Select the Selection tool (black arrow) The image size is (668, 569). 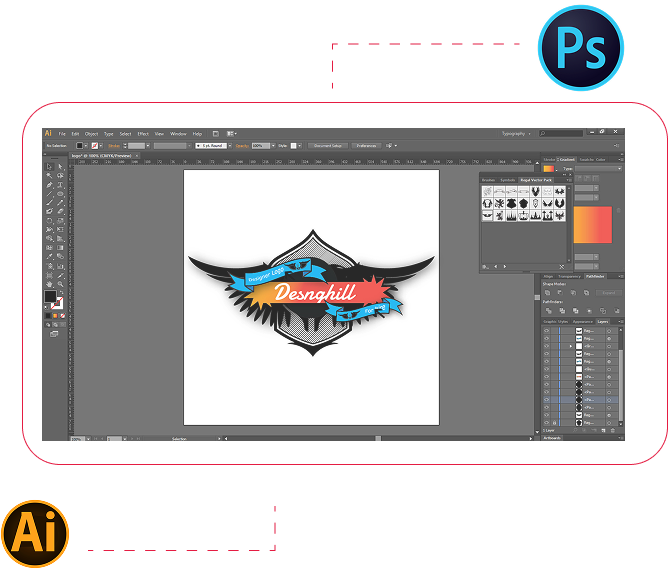pyautogui.click(x=50, y=167)
